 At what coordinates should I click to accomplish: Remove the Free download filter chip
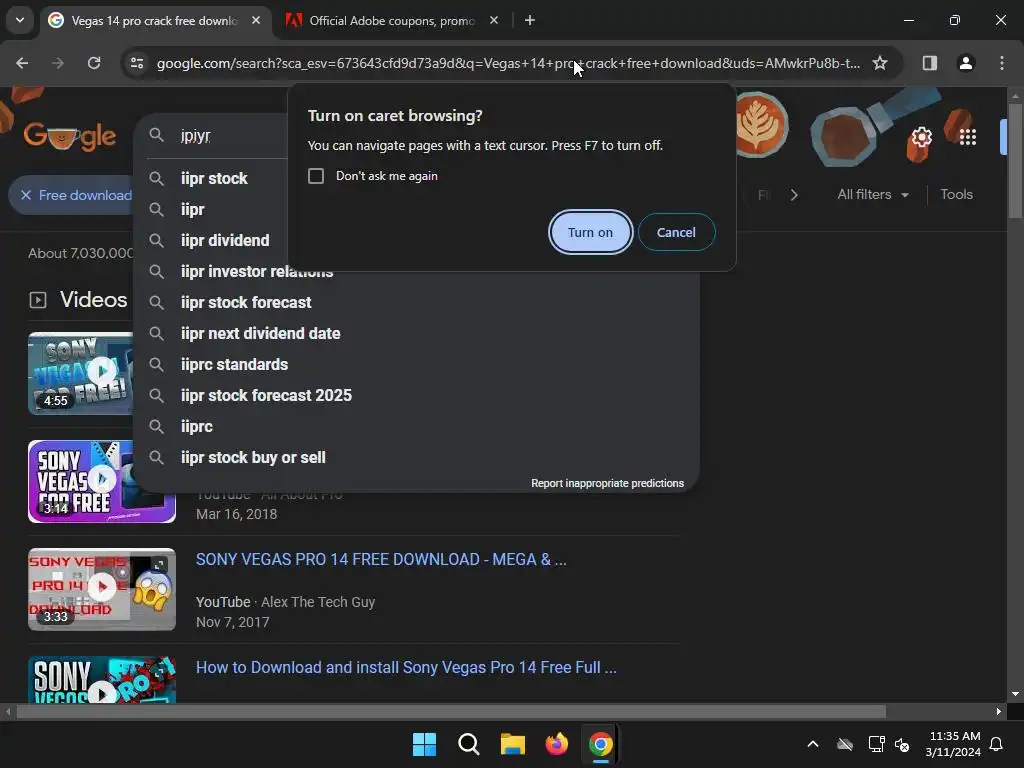click(25, 195)
